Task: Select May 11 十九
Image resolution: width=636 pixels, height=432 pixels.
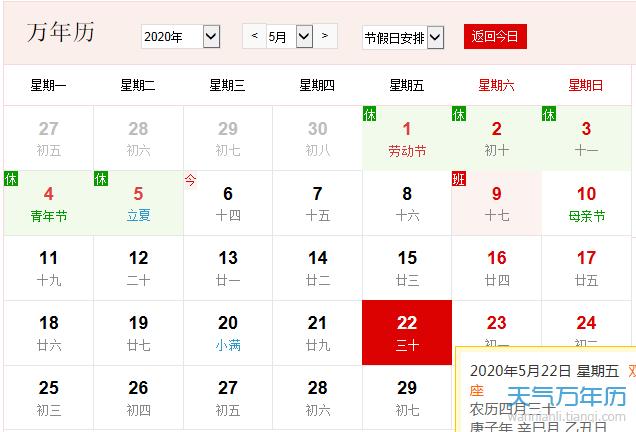Action: coord(49,268)
